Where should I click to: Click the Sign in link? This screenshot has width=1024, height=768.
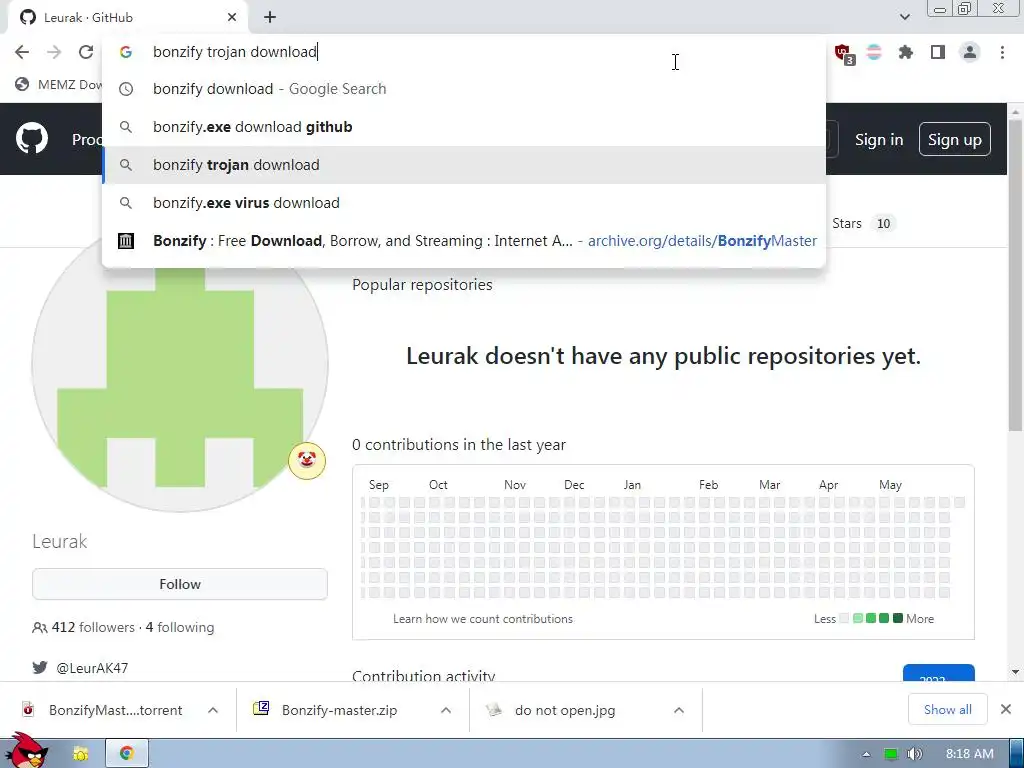click(879, 140)
